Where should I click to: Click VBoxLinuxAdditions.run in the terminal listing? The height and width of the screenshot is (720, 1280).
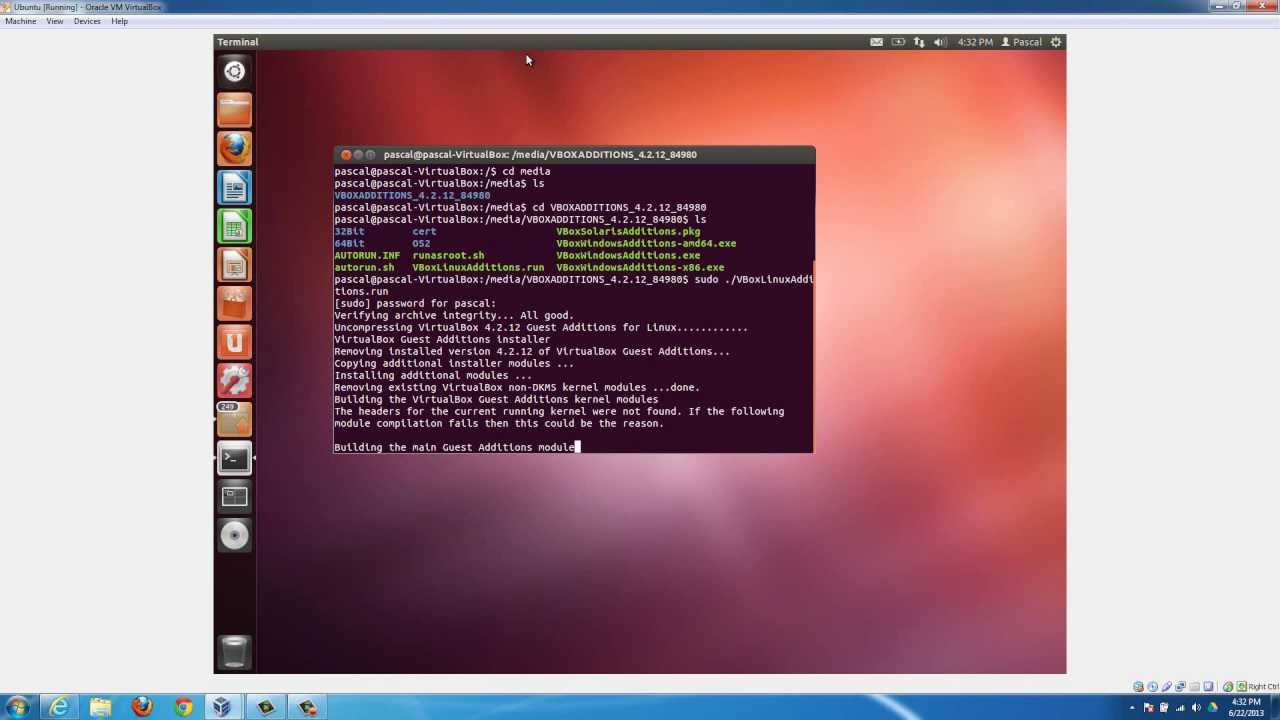(478, 267)
